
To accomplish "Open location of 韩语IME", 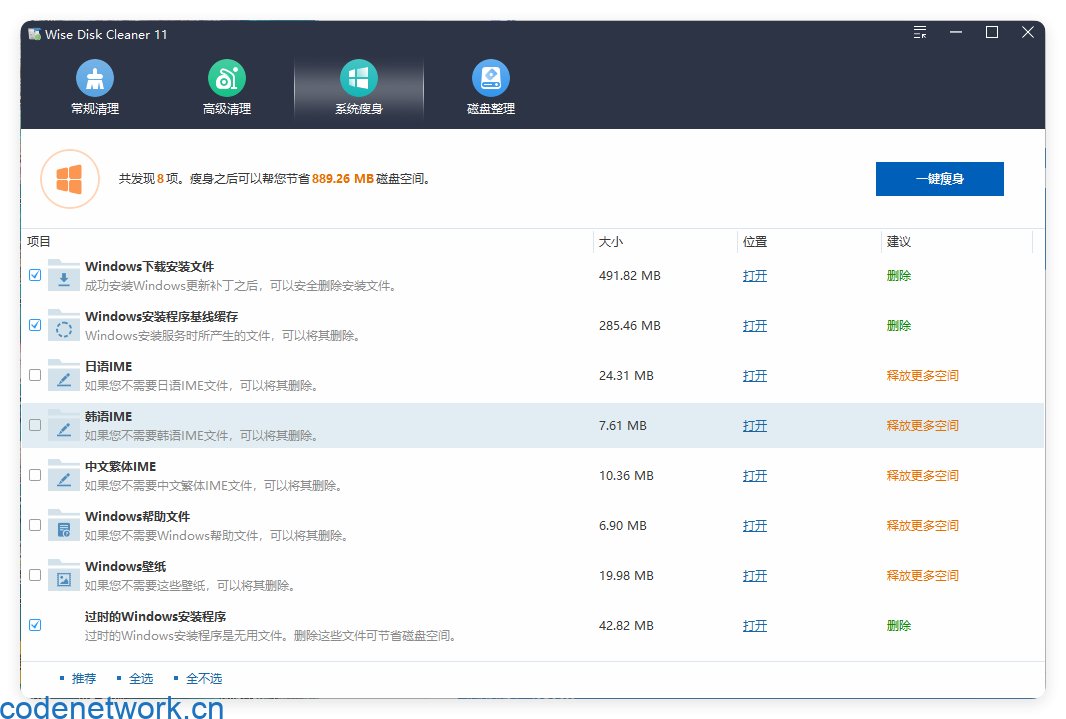I will [x=755, y=425].
